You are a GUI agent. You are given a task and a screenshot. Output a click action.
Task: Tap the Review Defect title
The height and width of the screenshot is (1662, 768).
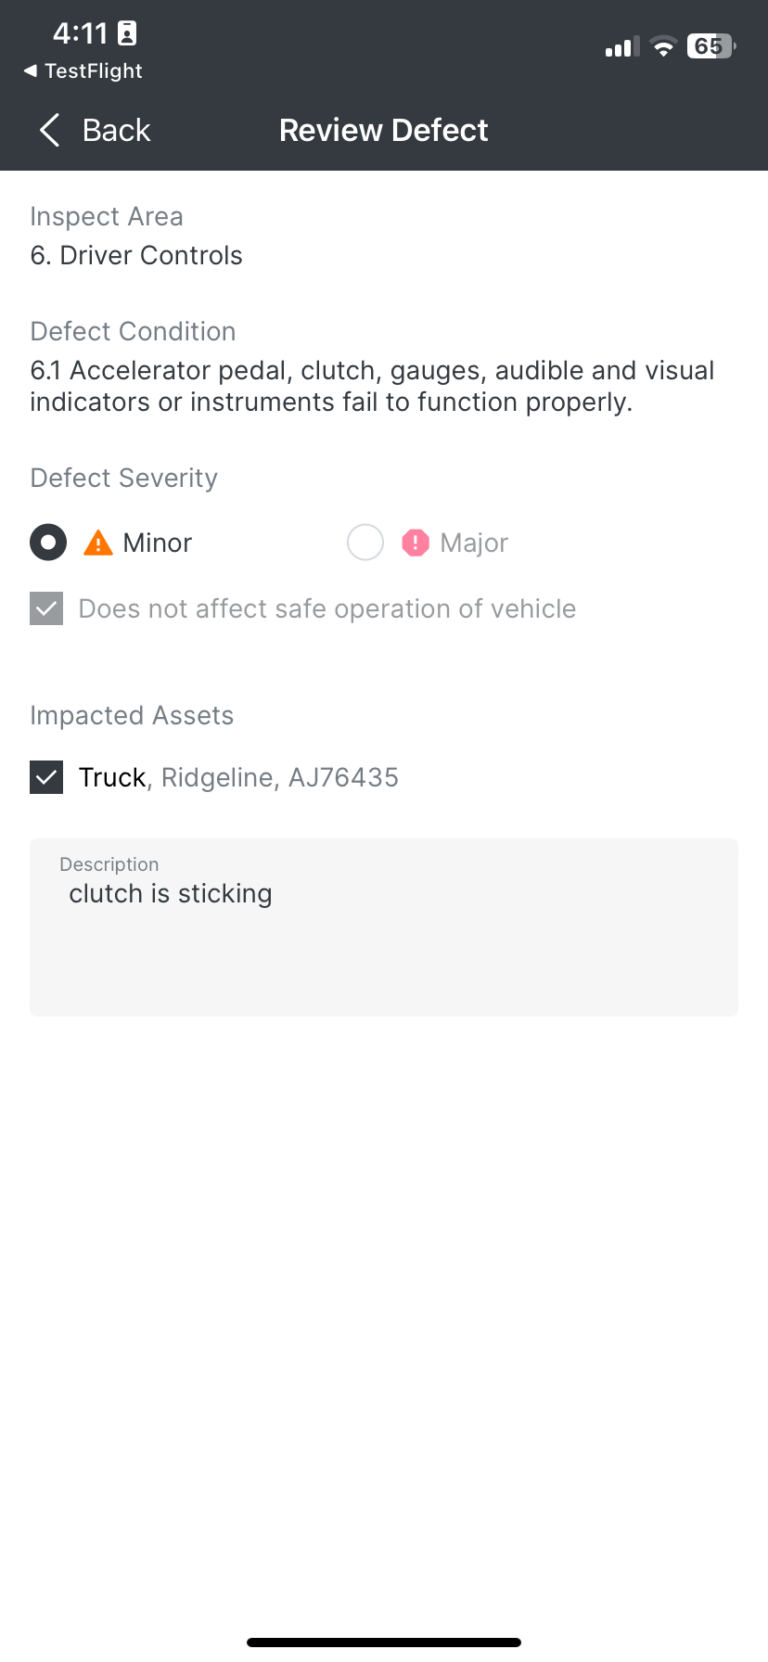point(384,130)
